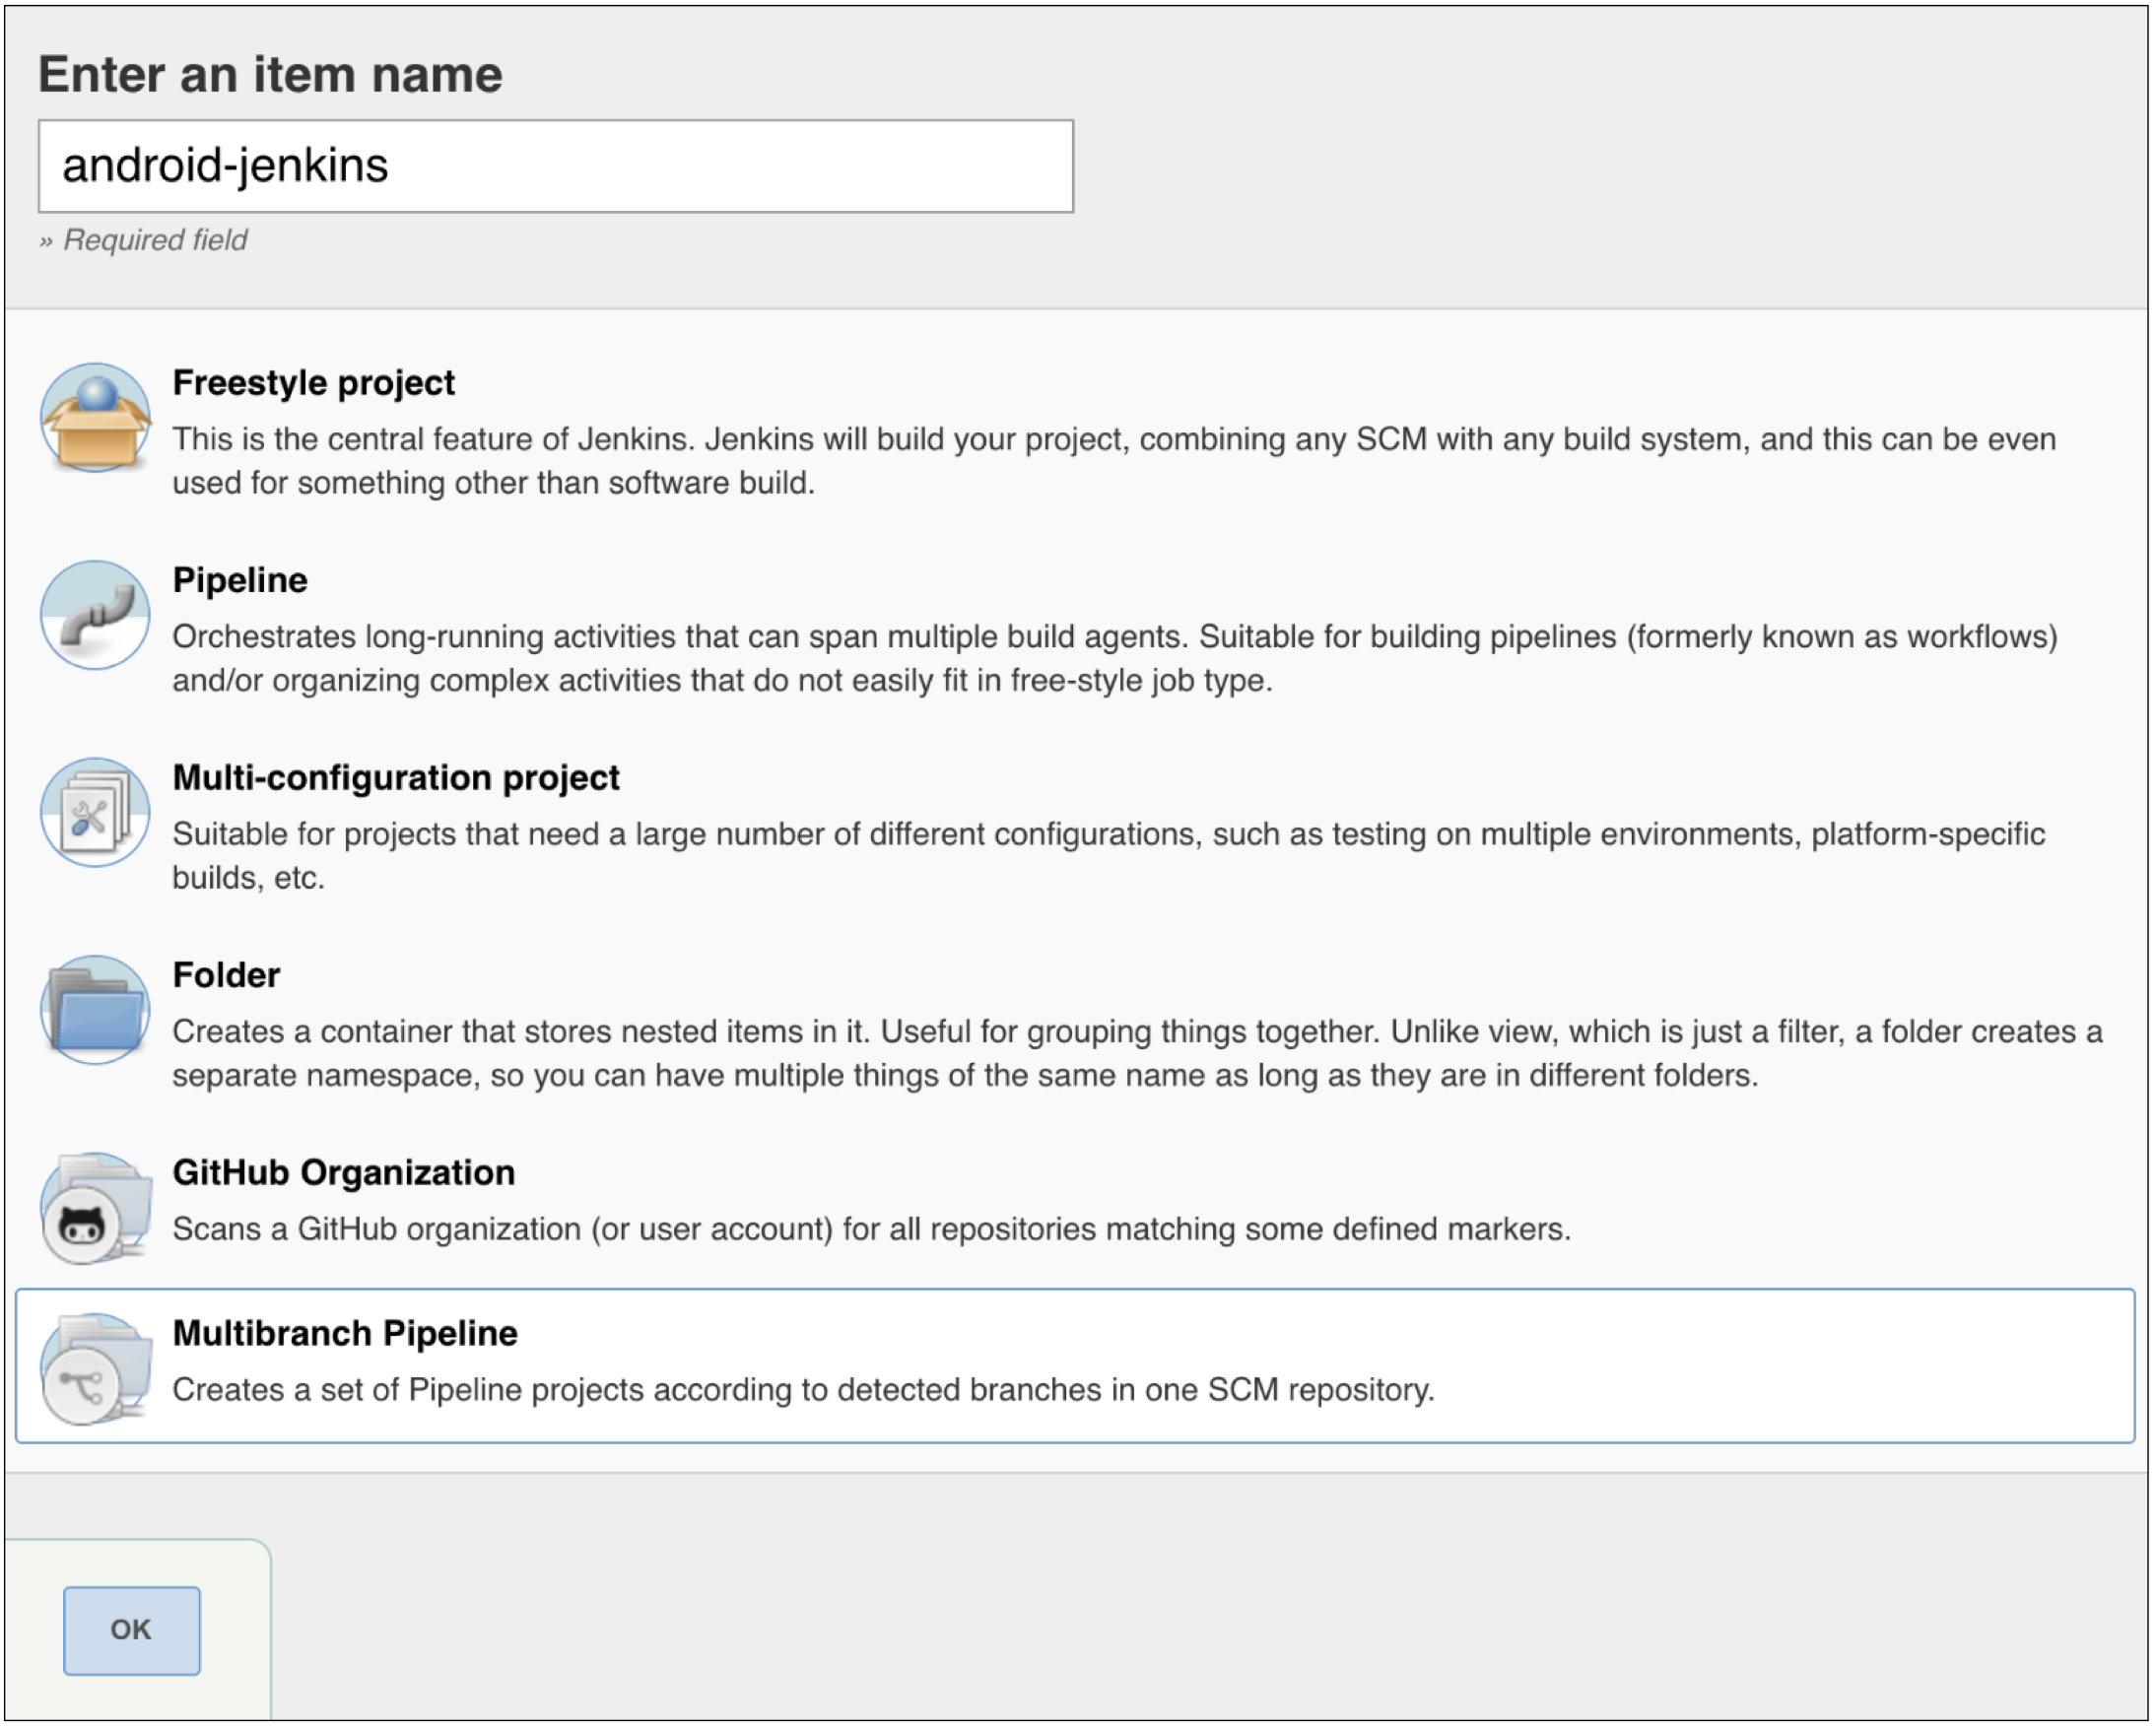
Task: Pick the Folder item type title
Action: 226,976
